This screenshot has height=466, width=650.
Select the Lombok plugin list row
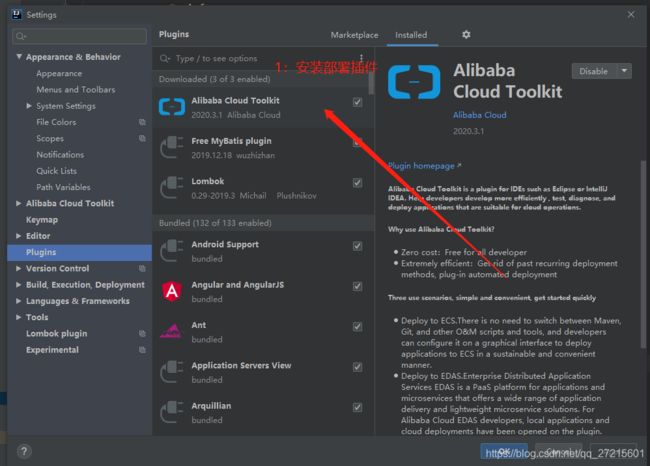coord(263,188)
